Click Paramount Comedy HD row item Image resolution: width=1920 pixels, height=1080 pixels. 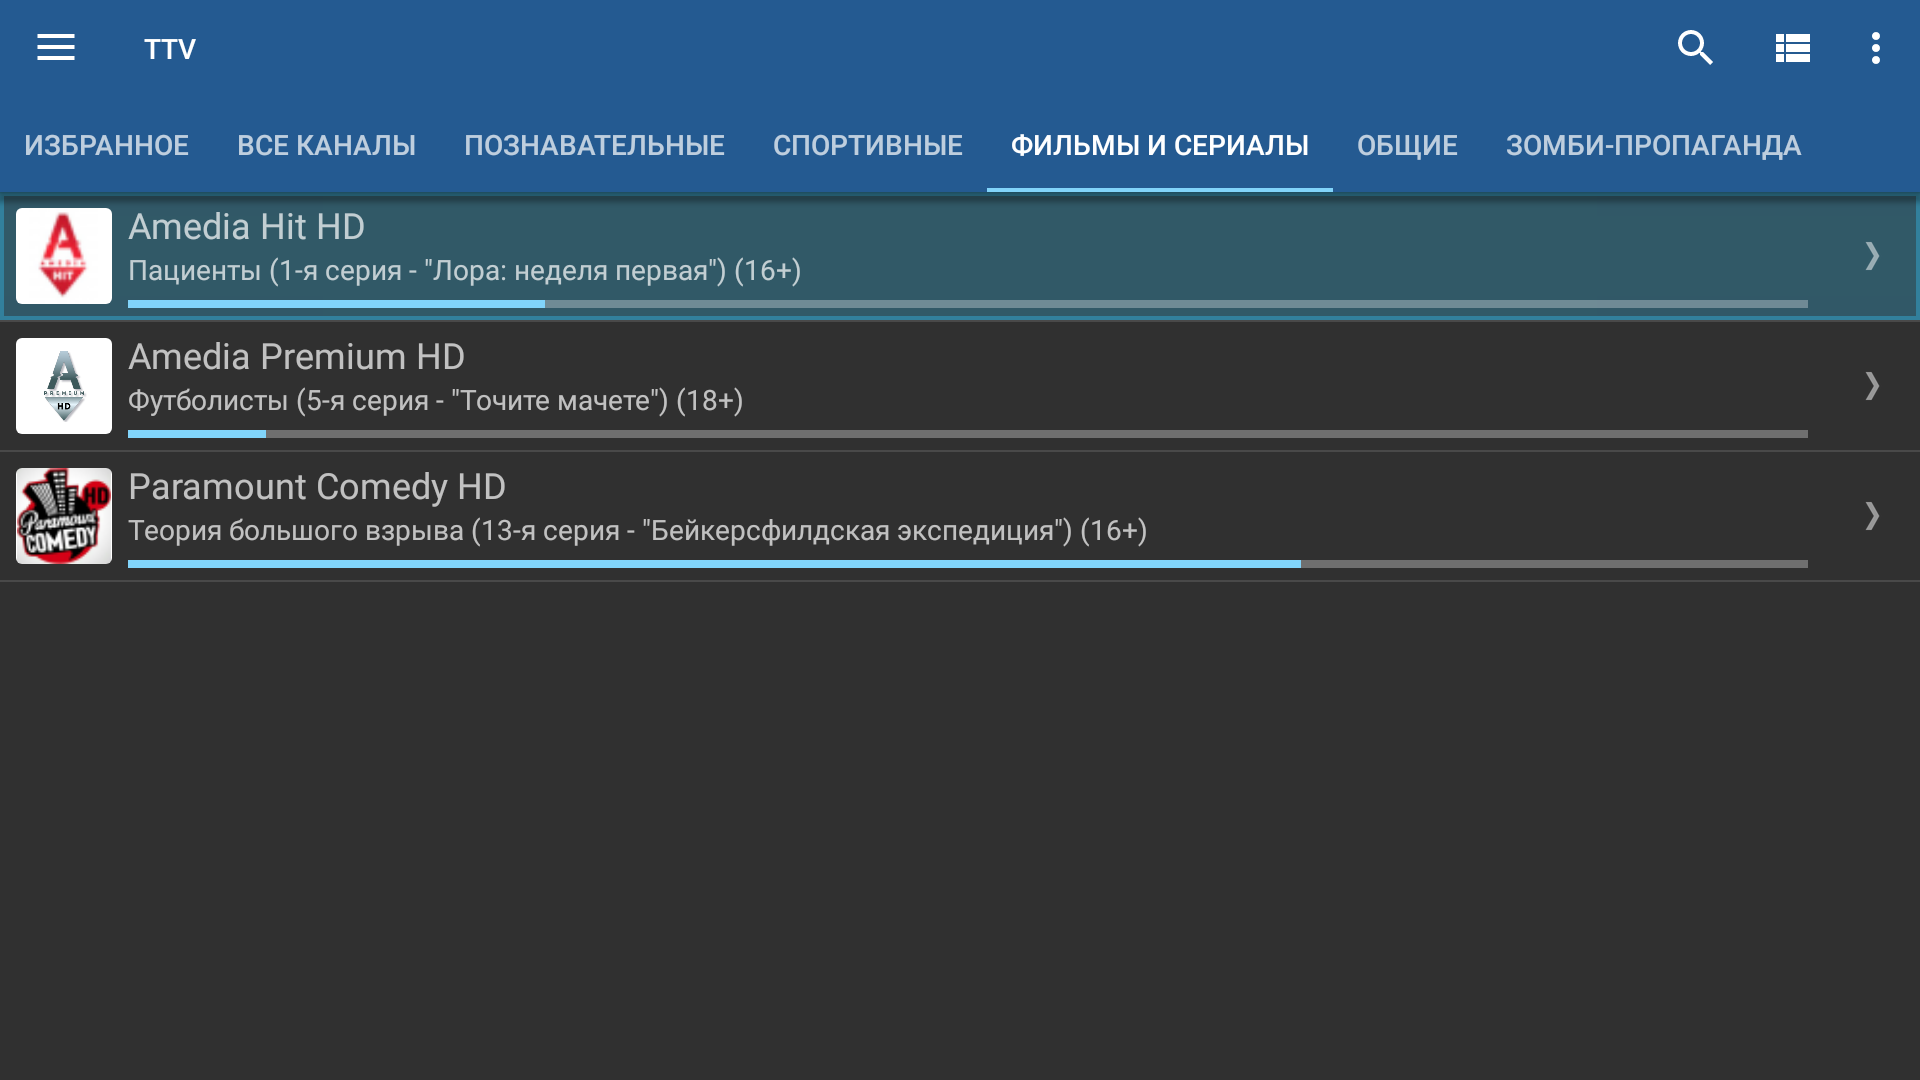(x=960, y=514)
